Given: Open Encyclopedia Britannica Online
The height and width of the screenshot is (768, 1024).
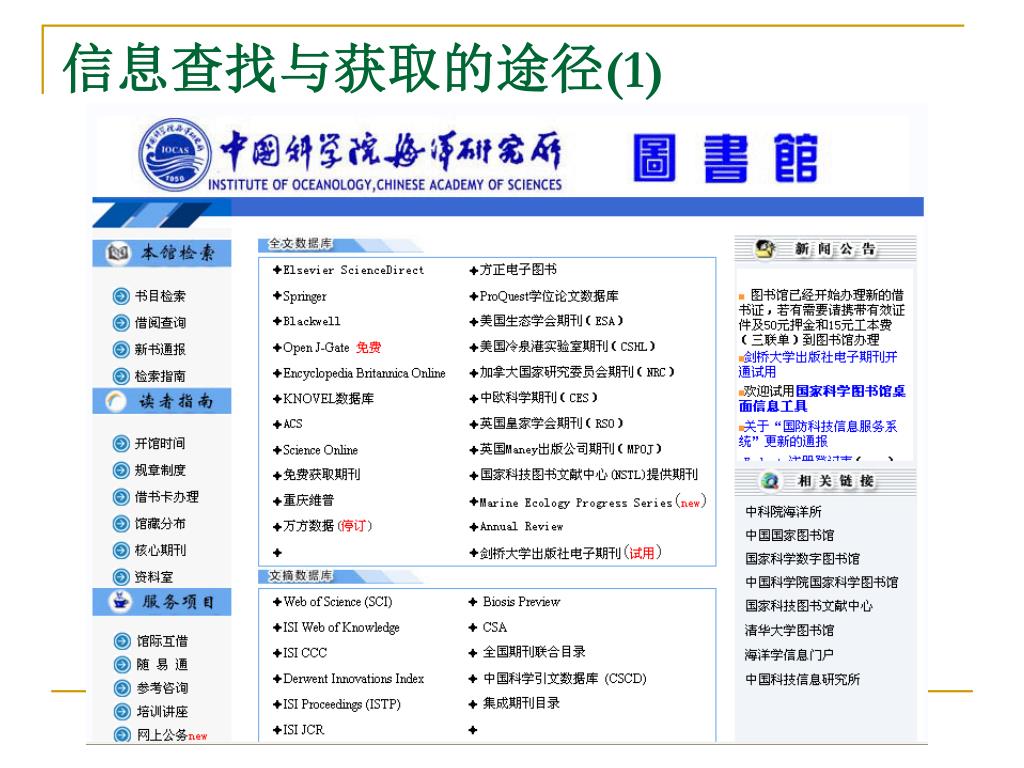Looking at the screenshot, I should tap(364, 373).
